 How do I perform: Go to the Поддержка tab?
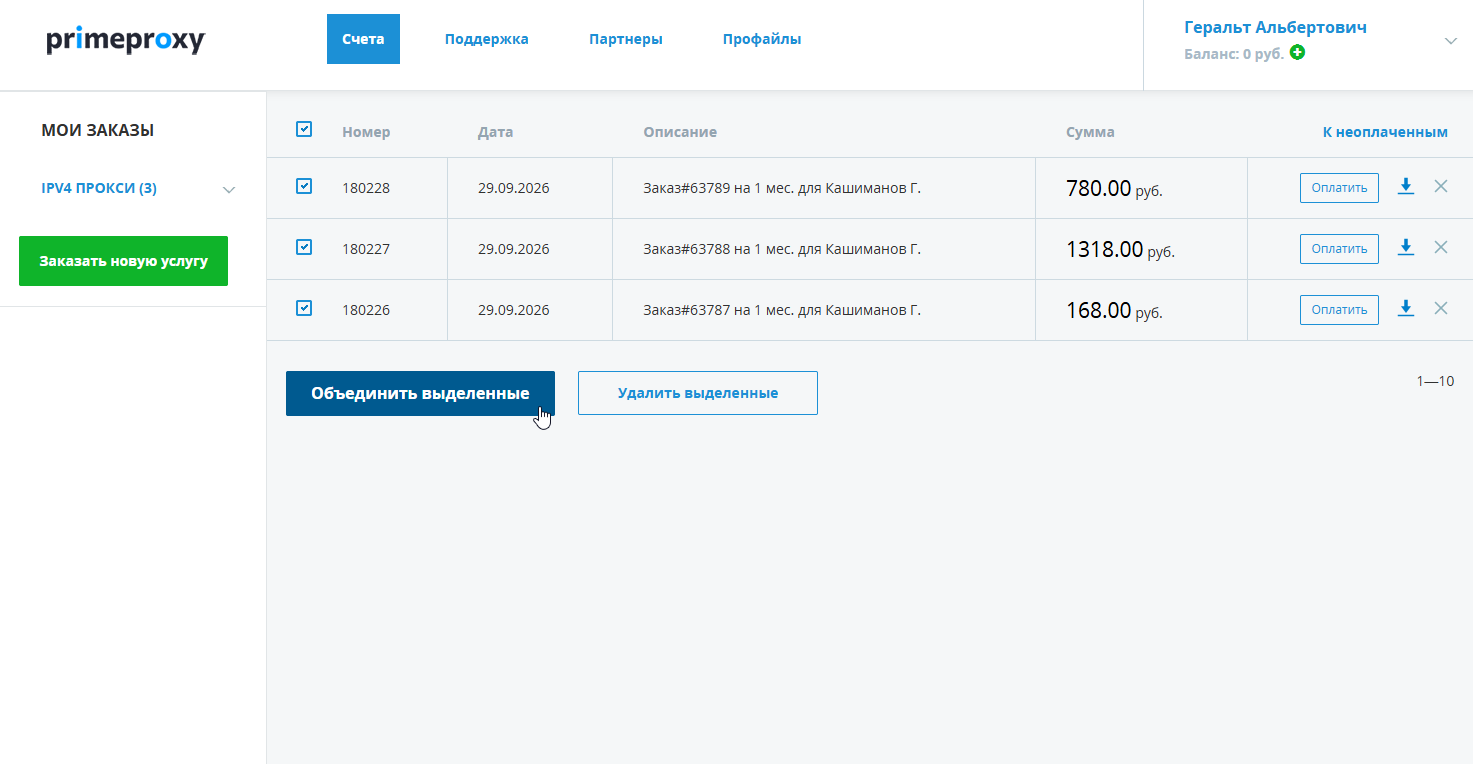487,40
